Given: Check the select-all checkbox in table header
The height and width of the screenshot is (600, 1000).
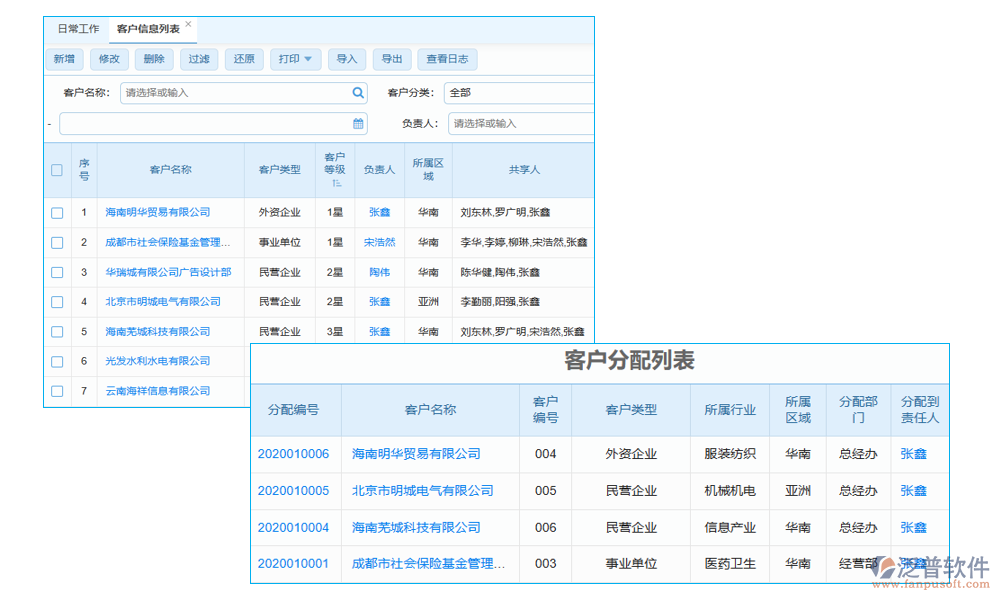Looking at the screenshot, I should coord(56,169).
